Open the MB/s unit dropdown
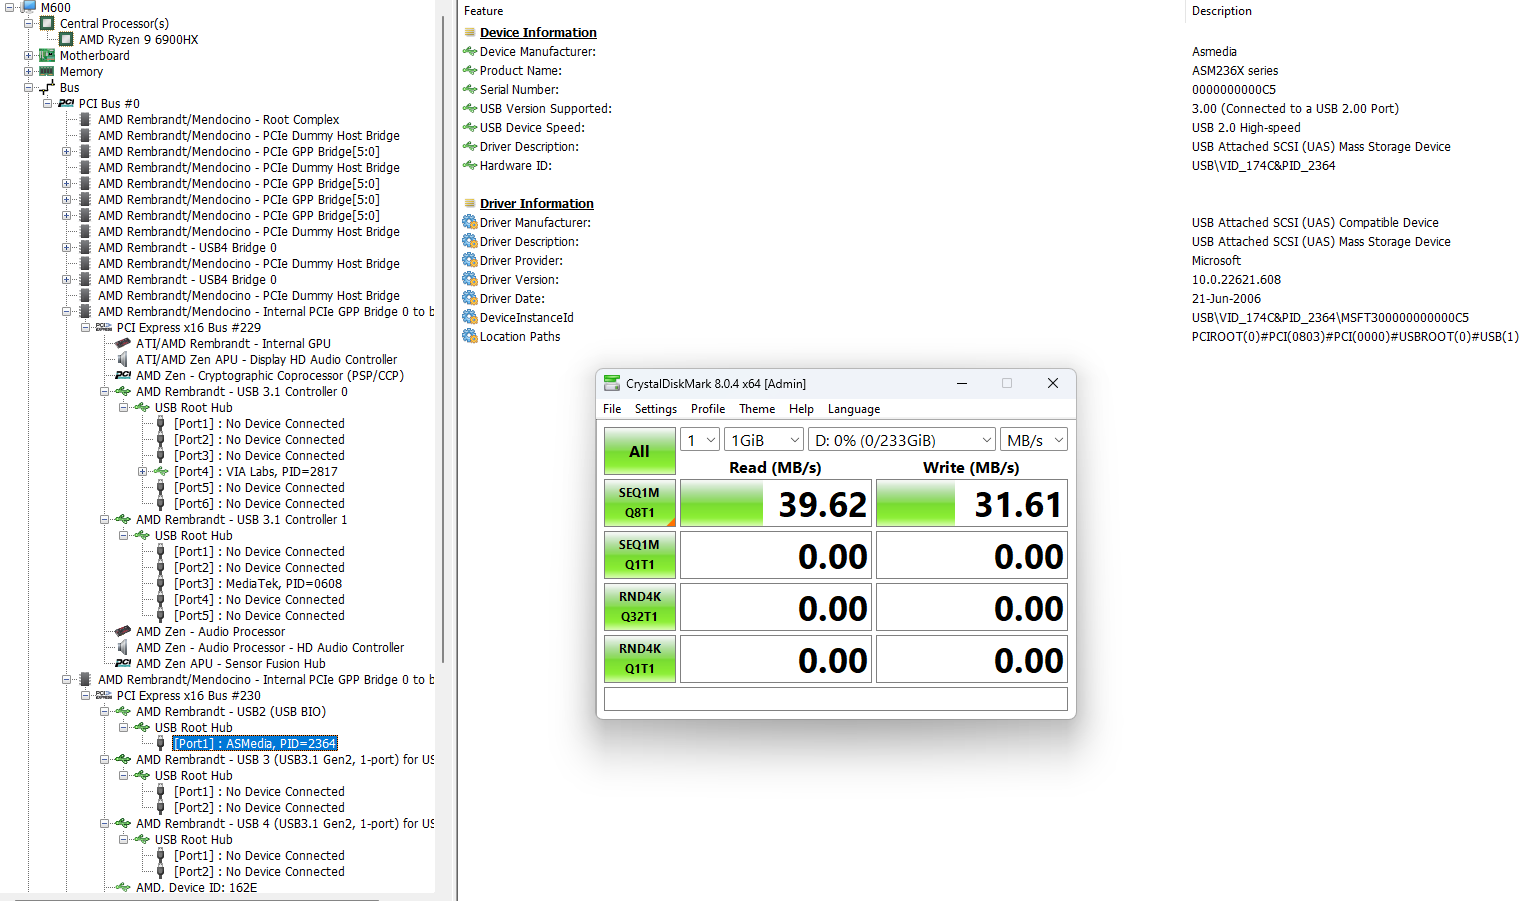Screen dimensions: 1537x901 point(1034,440)
